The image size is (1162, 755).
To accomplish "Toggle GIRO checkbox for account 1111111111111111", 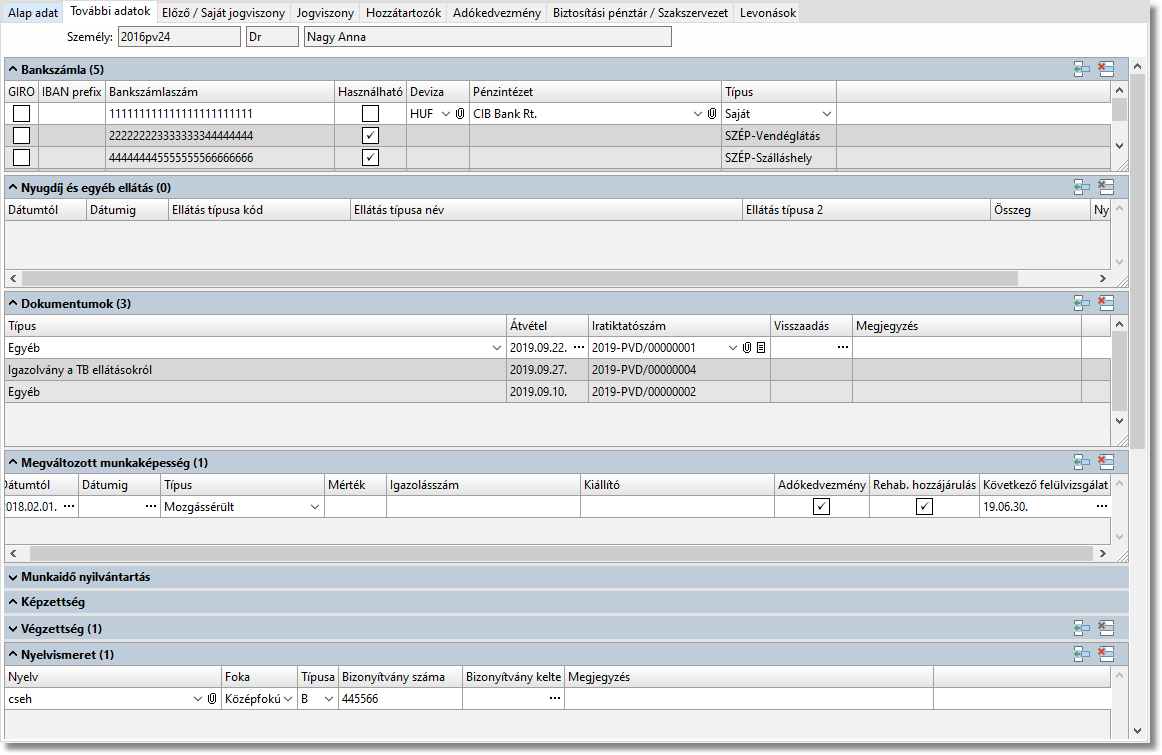I will click(x=21, y=113).
